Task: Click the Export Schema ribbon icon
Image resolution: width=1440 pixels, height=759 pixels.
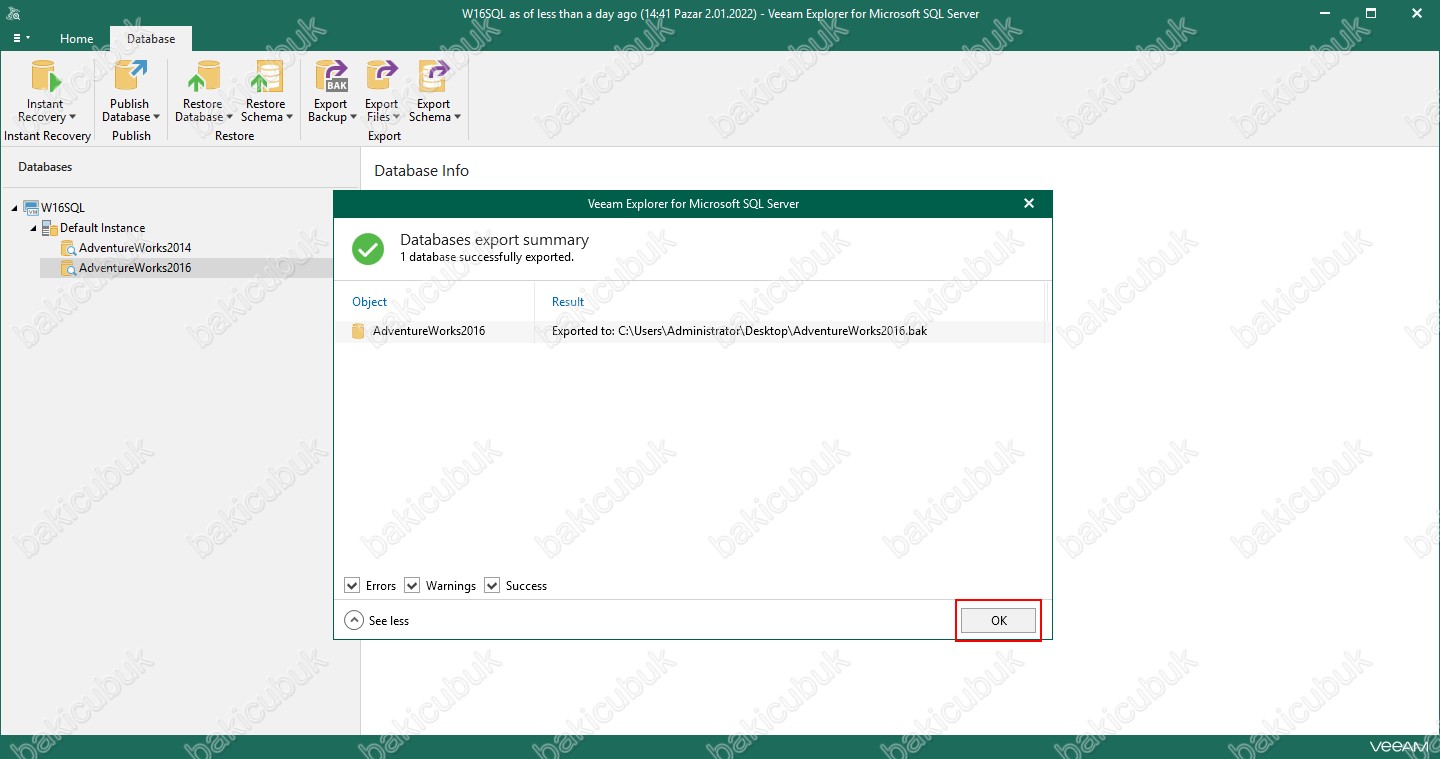Action: pos(434,77)
